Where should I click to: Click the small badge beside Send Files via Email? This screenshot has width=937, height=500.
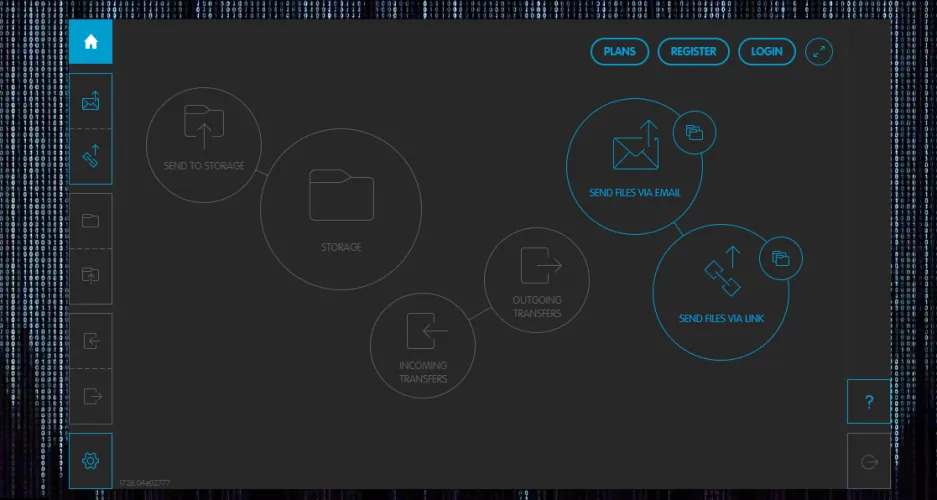tap(694, 133)
